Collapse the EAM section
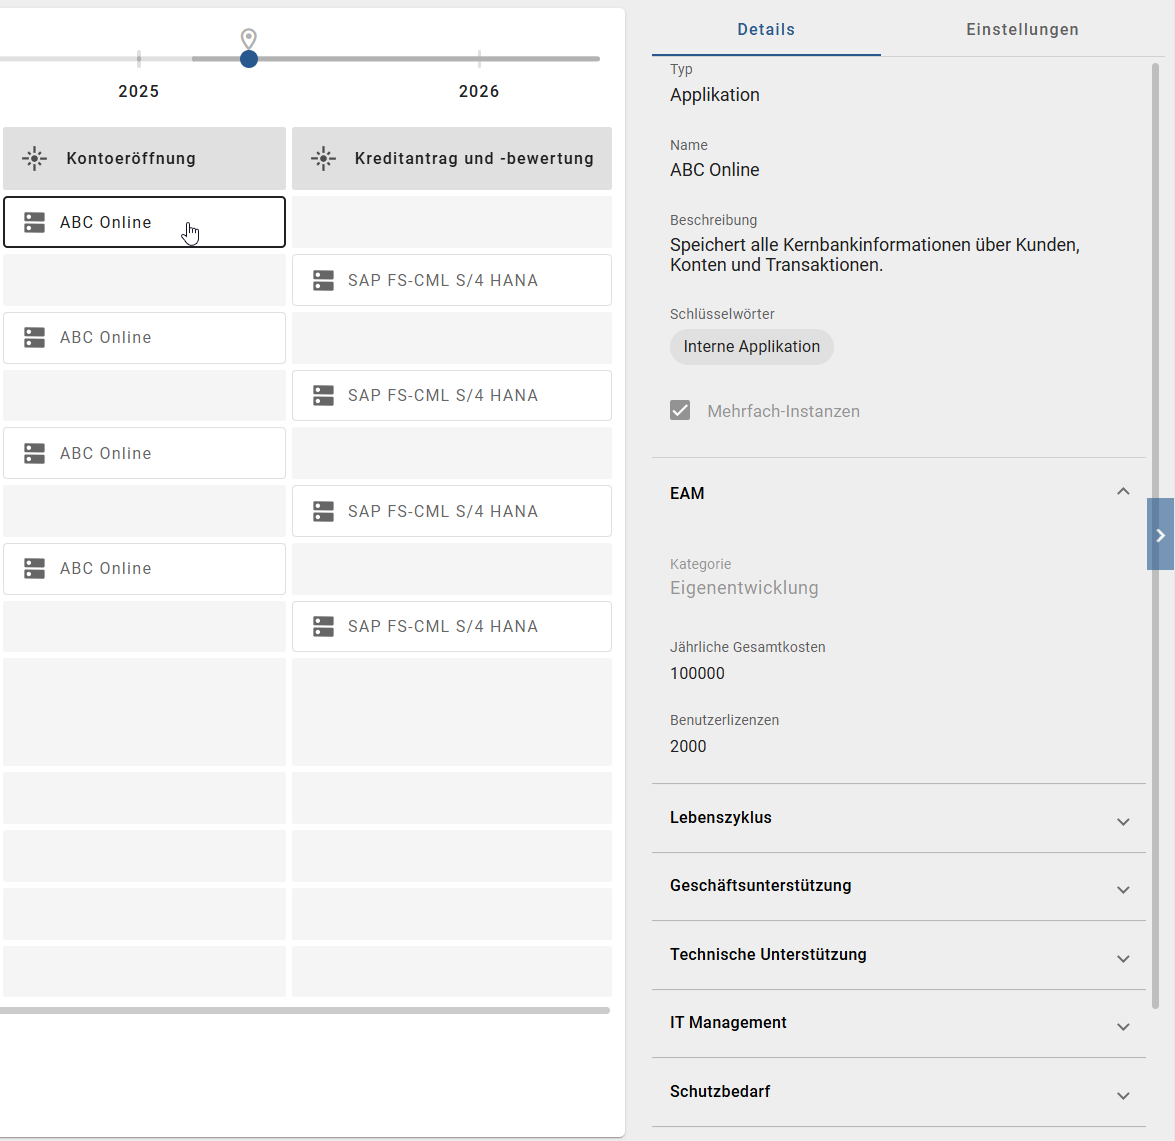 point(1123,491)
